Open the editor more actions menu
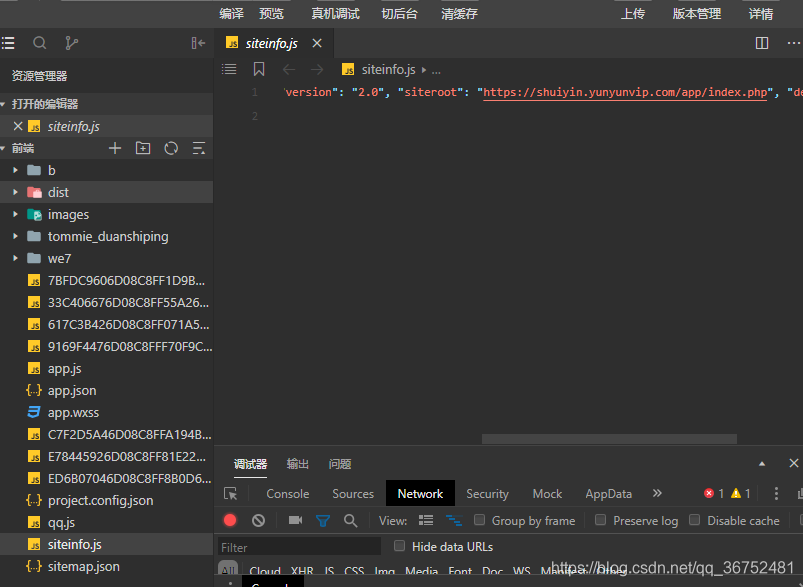This screenshot has width=803, height=587. pos(794,43)
